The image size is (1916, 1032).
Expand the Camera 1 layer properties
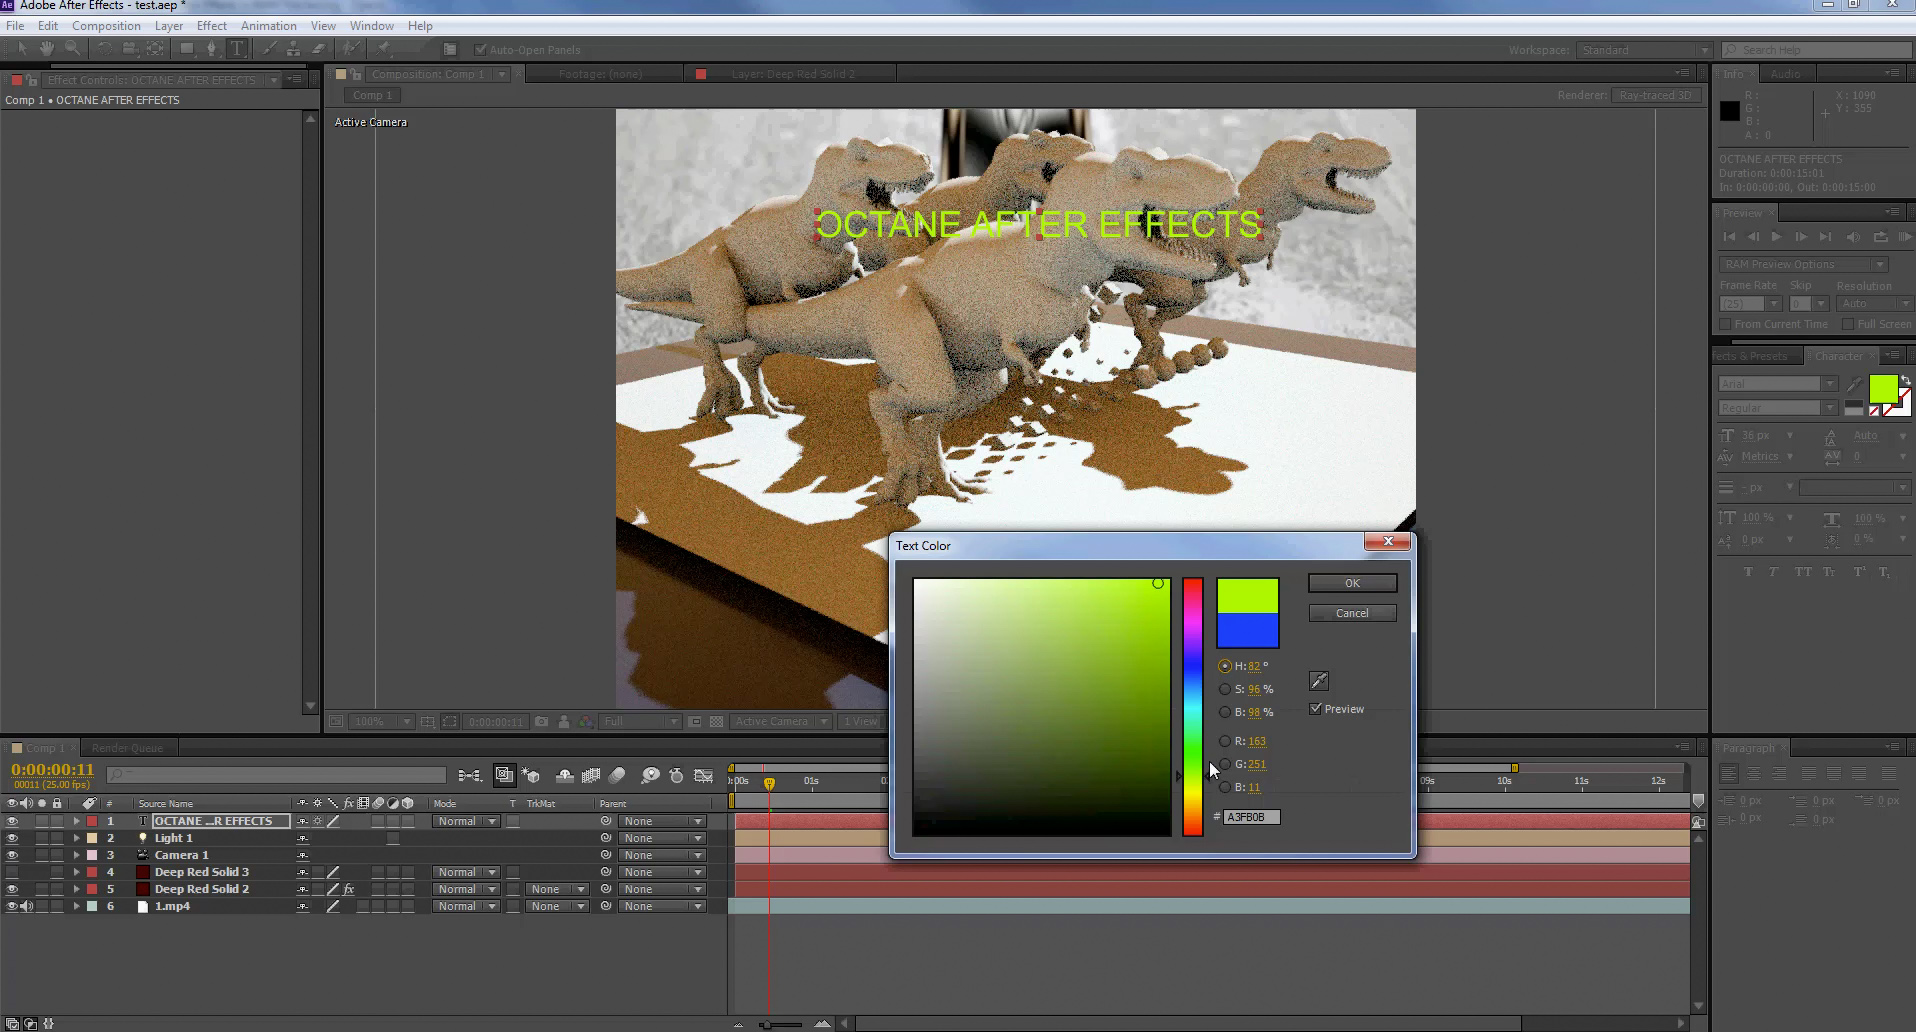76,855
